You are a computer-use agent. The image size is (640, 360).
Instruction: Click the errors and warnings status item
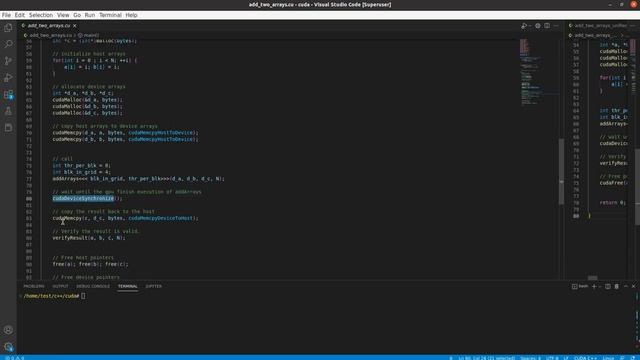tap(15, 358)
